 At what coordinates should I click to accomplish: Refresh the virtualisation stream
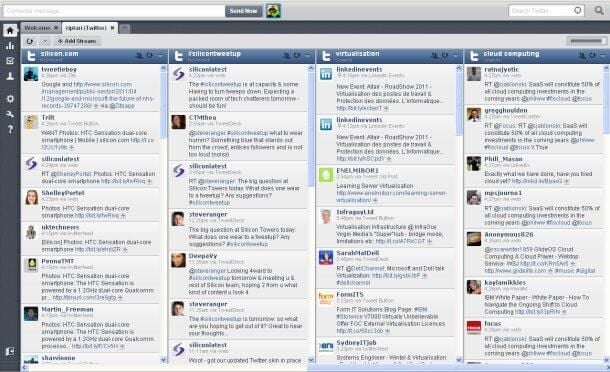(445, 56)
